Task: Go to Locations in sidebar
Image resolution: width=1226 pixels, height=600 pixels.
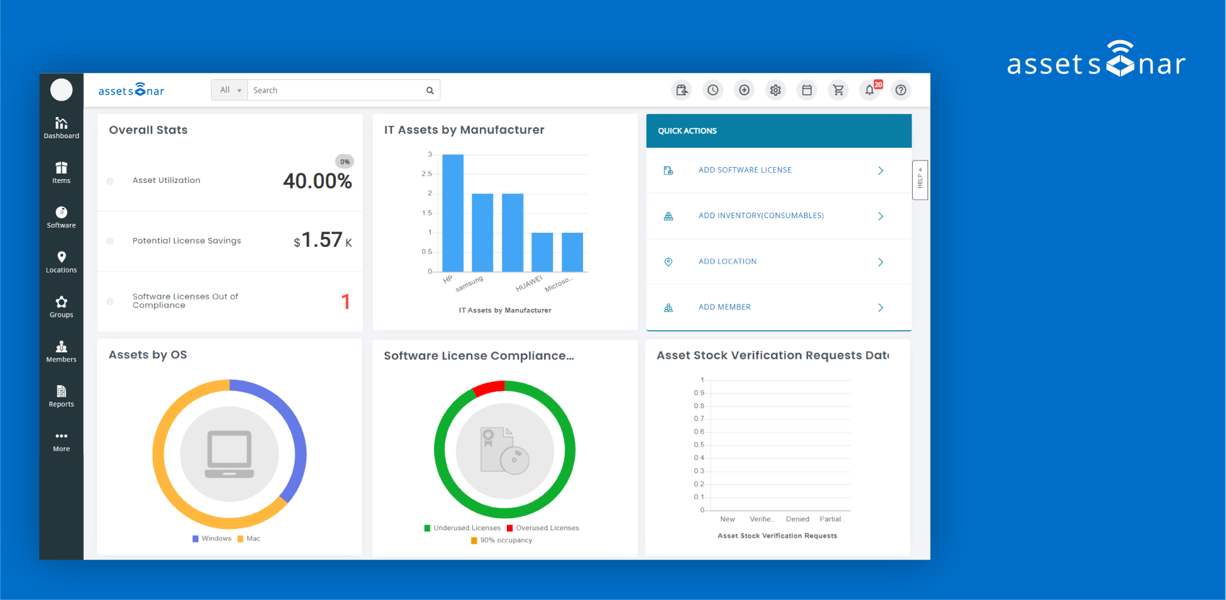Action: [x=61, y=262]
